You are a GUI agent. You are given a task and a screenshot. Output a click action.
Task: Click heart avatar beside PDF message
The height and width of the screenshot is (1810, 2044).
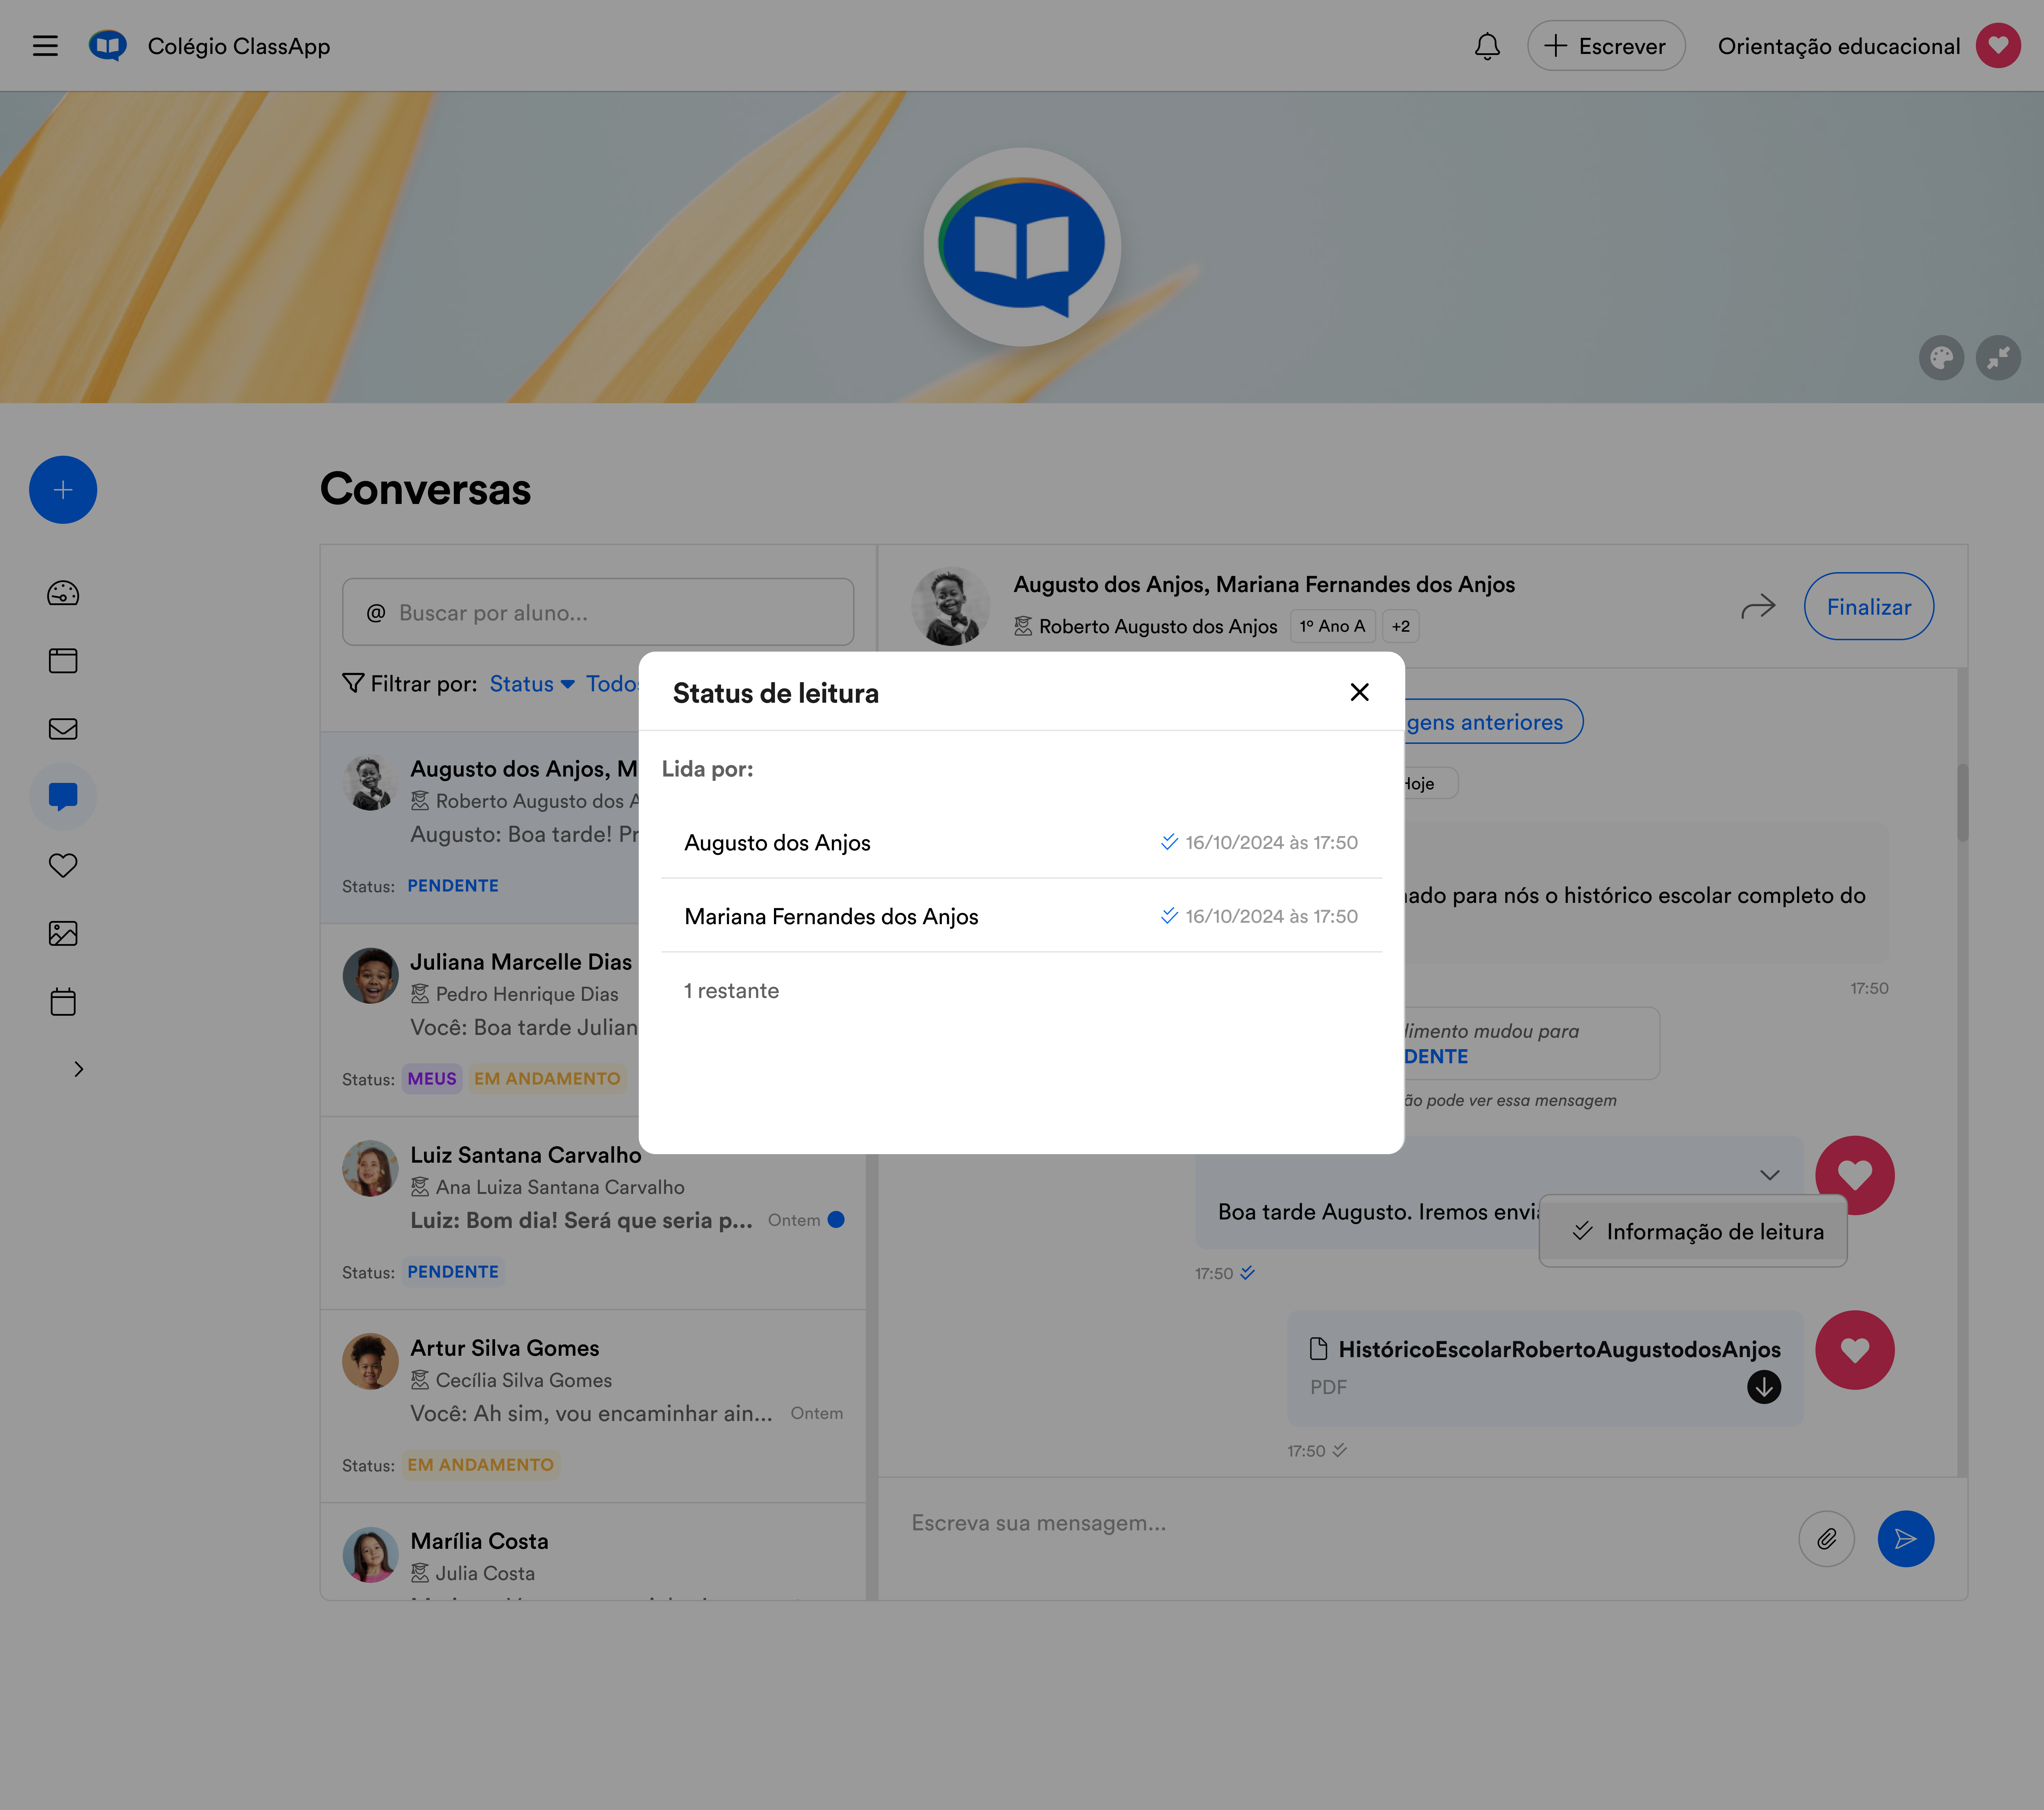tap(1854, 1350)
